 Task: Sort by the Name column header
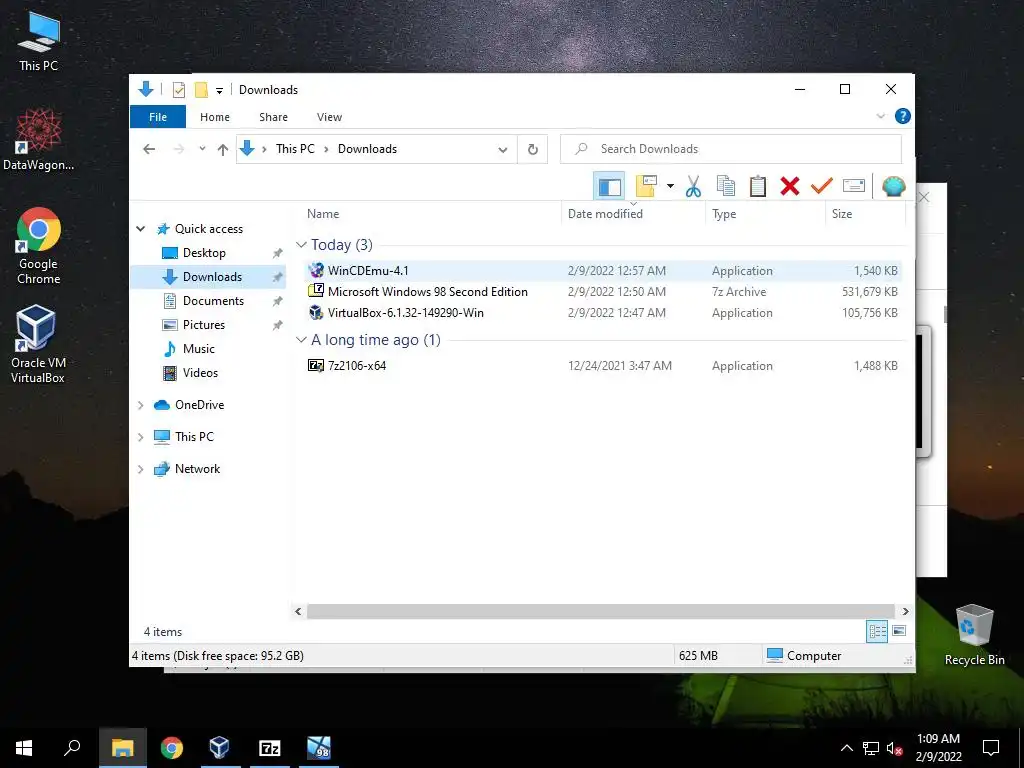(323, 214)
